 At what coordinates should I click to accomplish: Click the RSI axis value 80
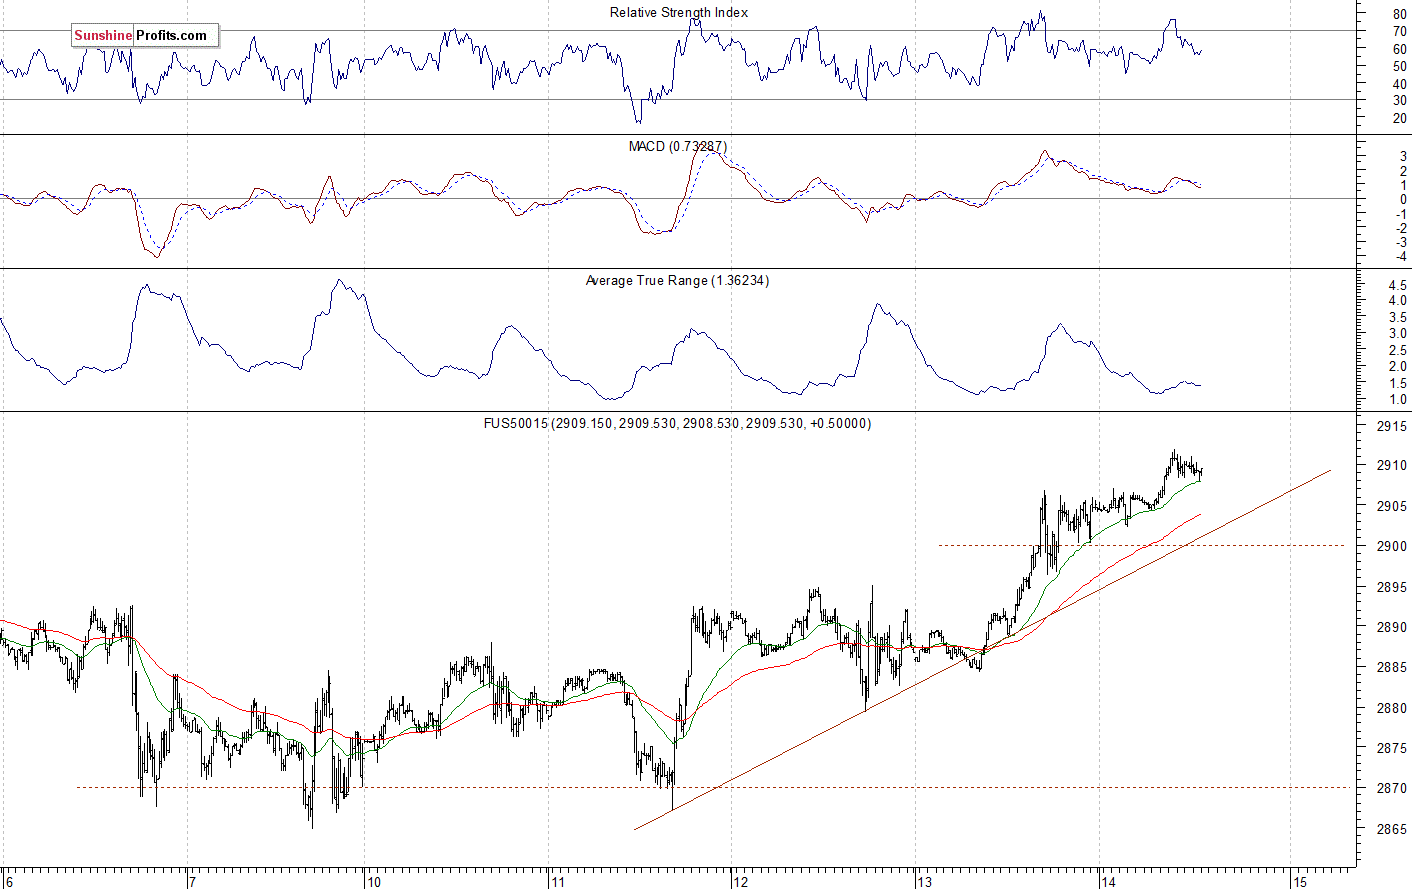pyautogui.click(x=1399, y=15)
